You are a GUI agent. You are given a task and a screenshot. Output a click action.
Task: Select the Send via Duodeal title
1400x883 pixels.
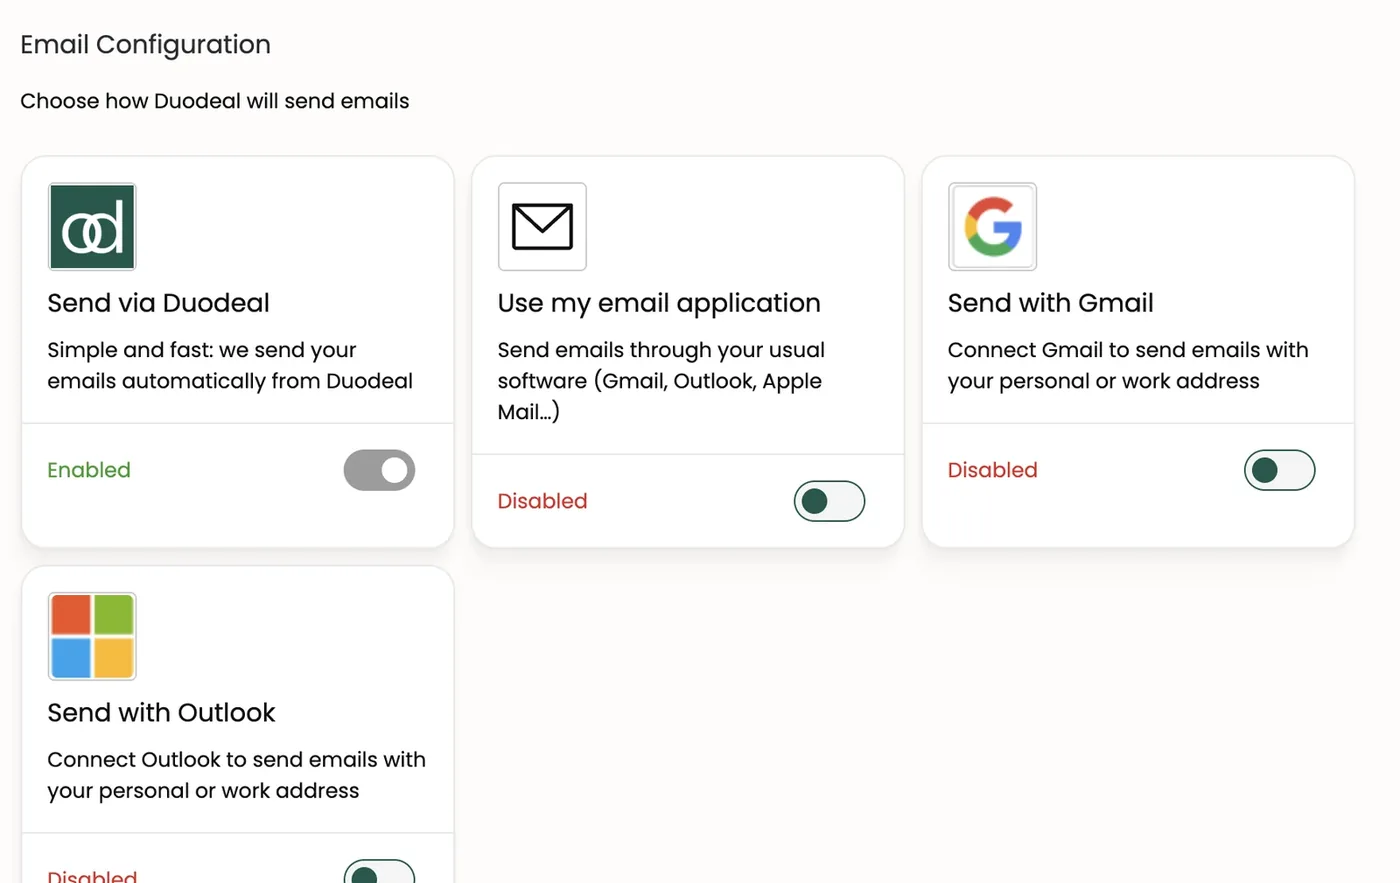(158, 303)
